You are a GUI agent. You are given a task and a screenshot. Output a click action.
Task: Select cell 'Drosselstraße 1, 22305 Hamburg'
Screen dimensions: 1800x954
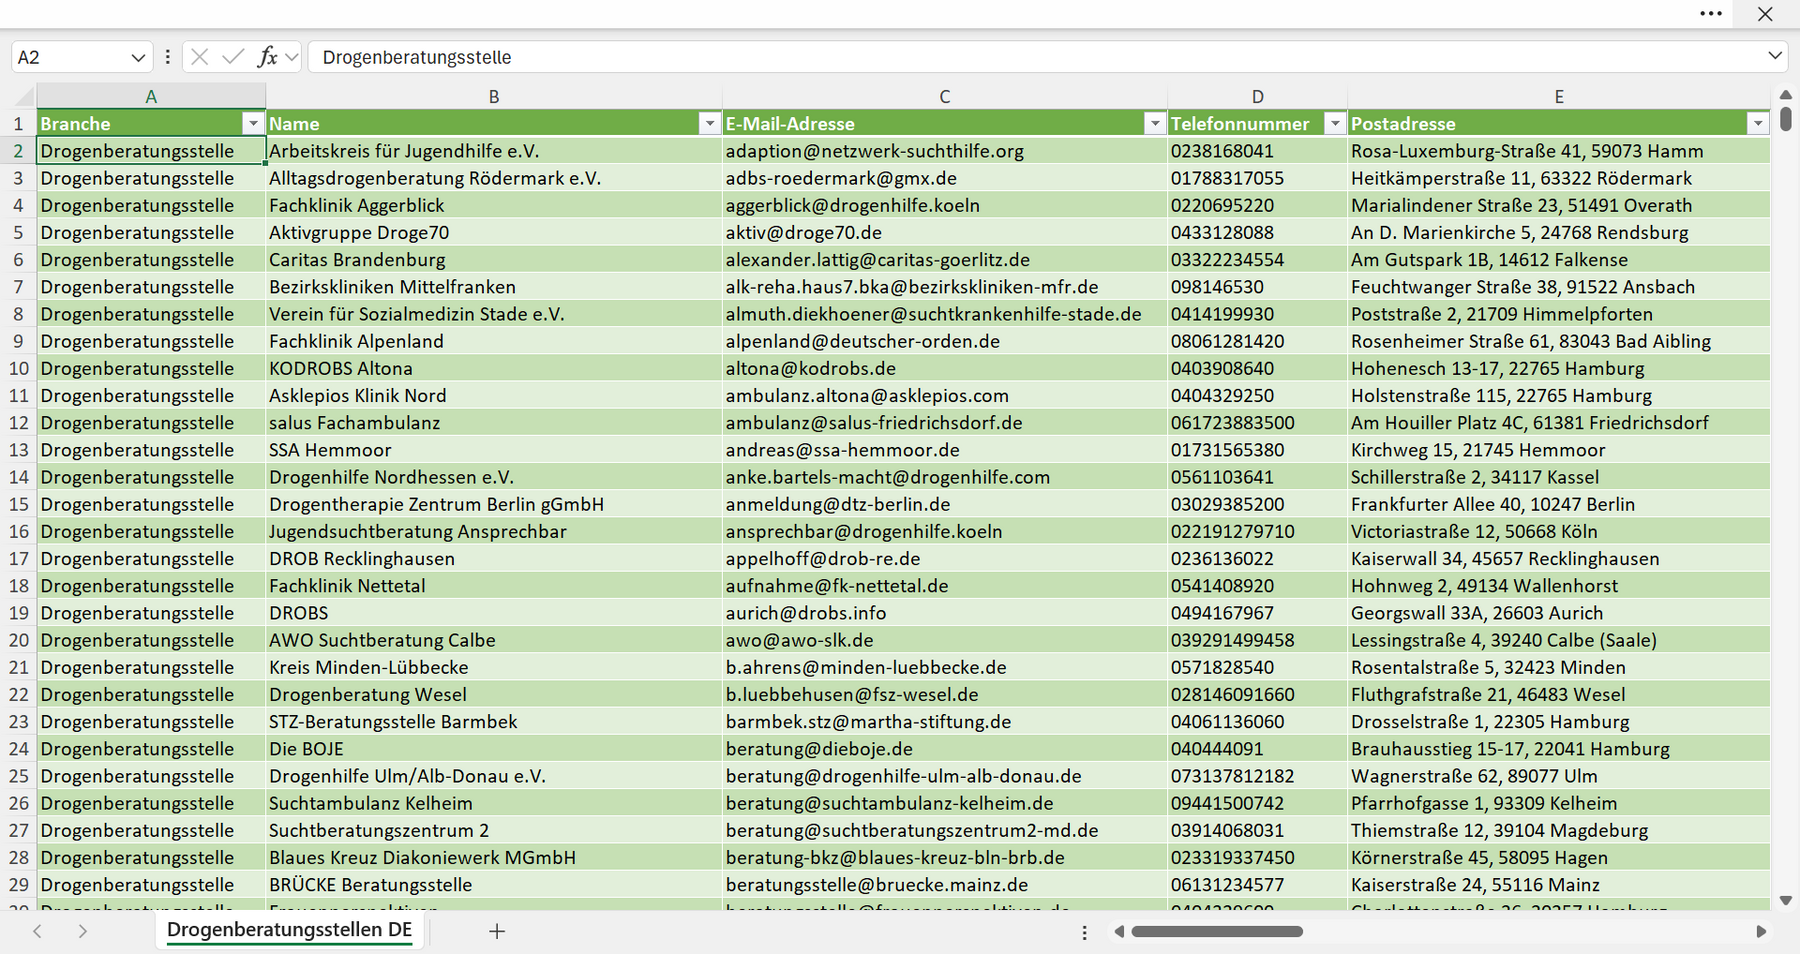1558,721
